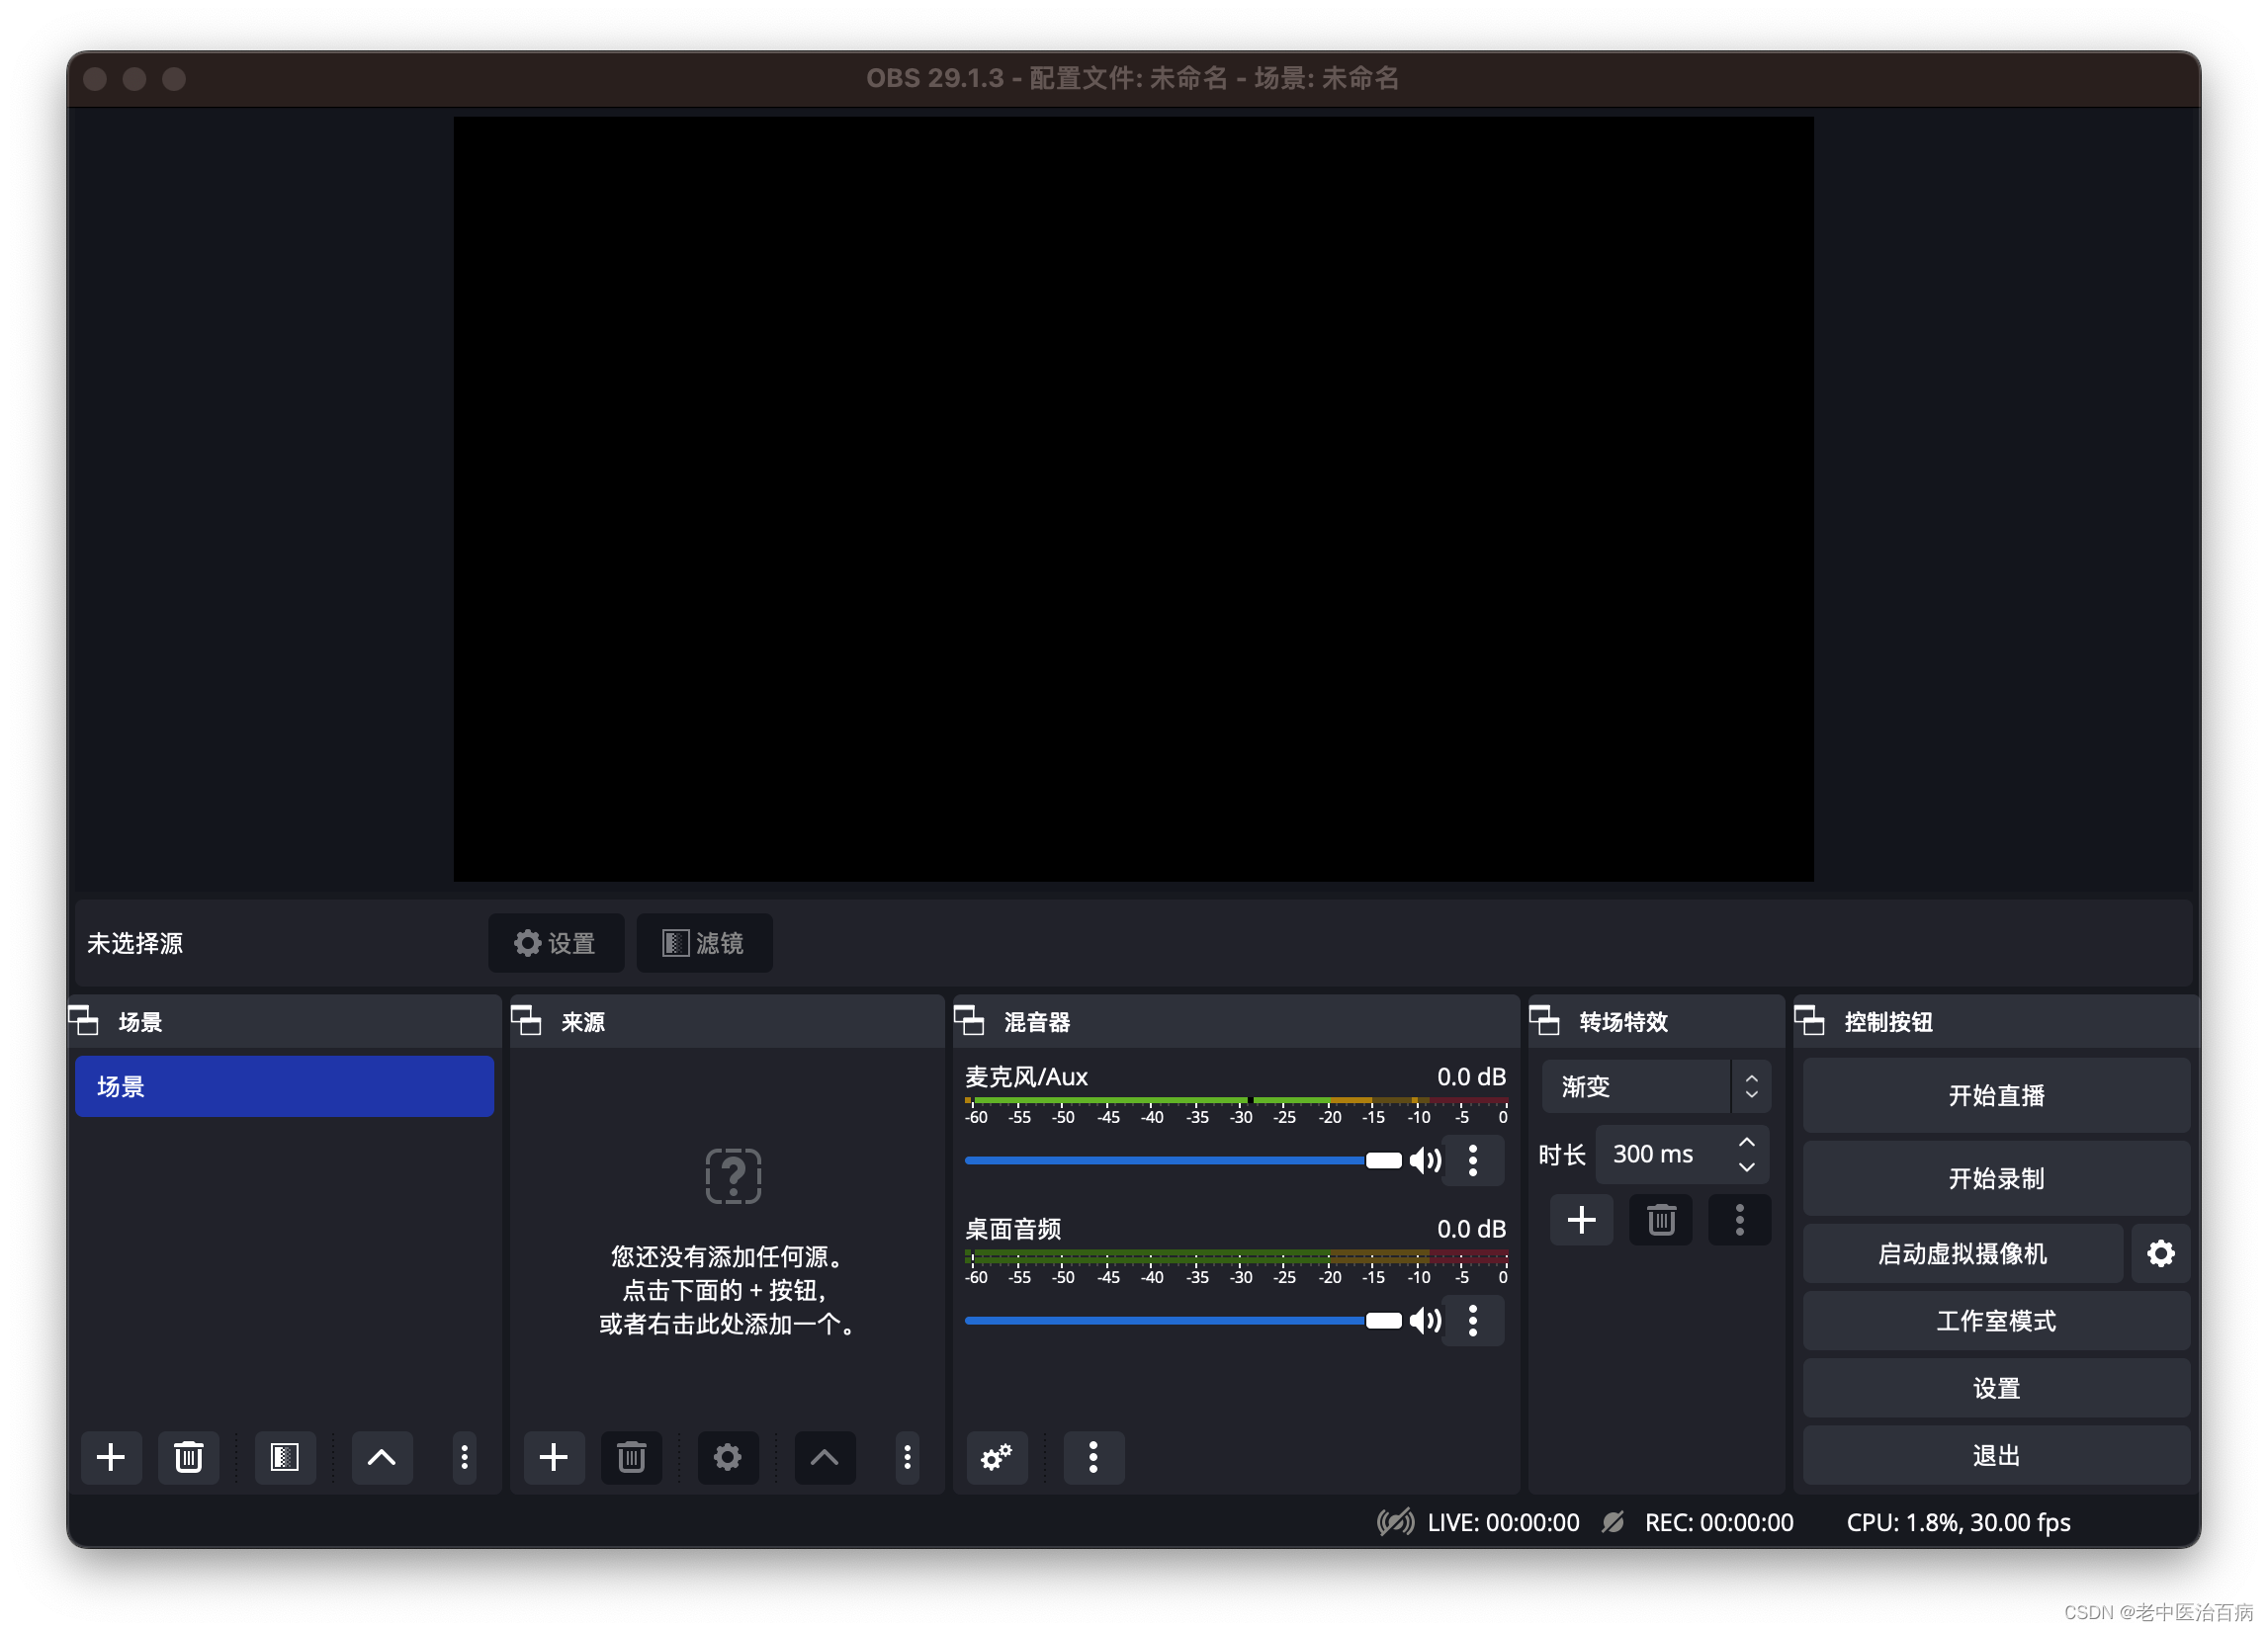The height and width of the screenshot is (1631, 2268).
Task: Click the empty sources placeholder question icon
Action: pyautogui.click(x=733, y=1176)
